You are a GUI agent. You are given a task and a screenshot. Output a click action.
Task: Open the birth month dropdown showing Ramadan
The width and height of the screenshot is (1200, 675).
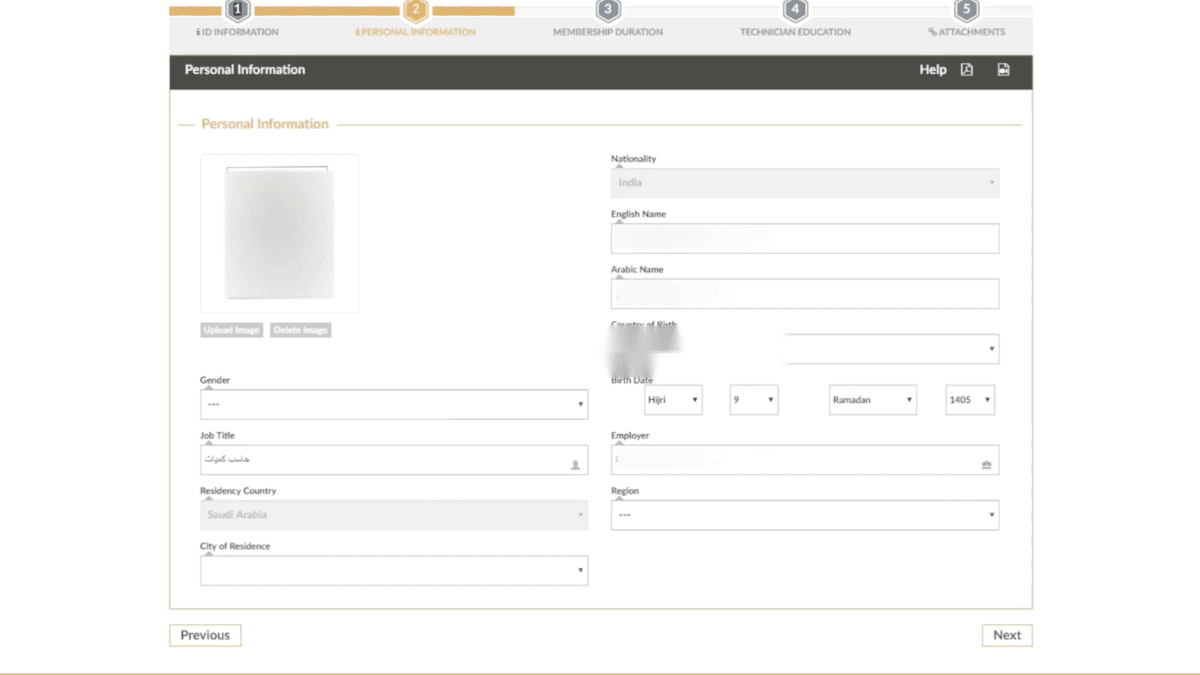coord(873,400)
